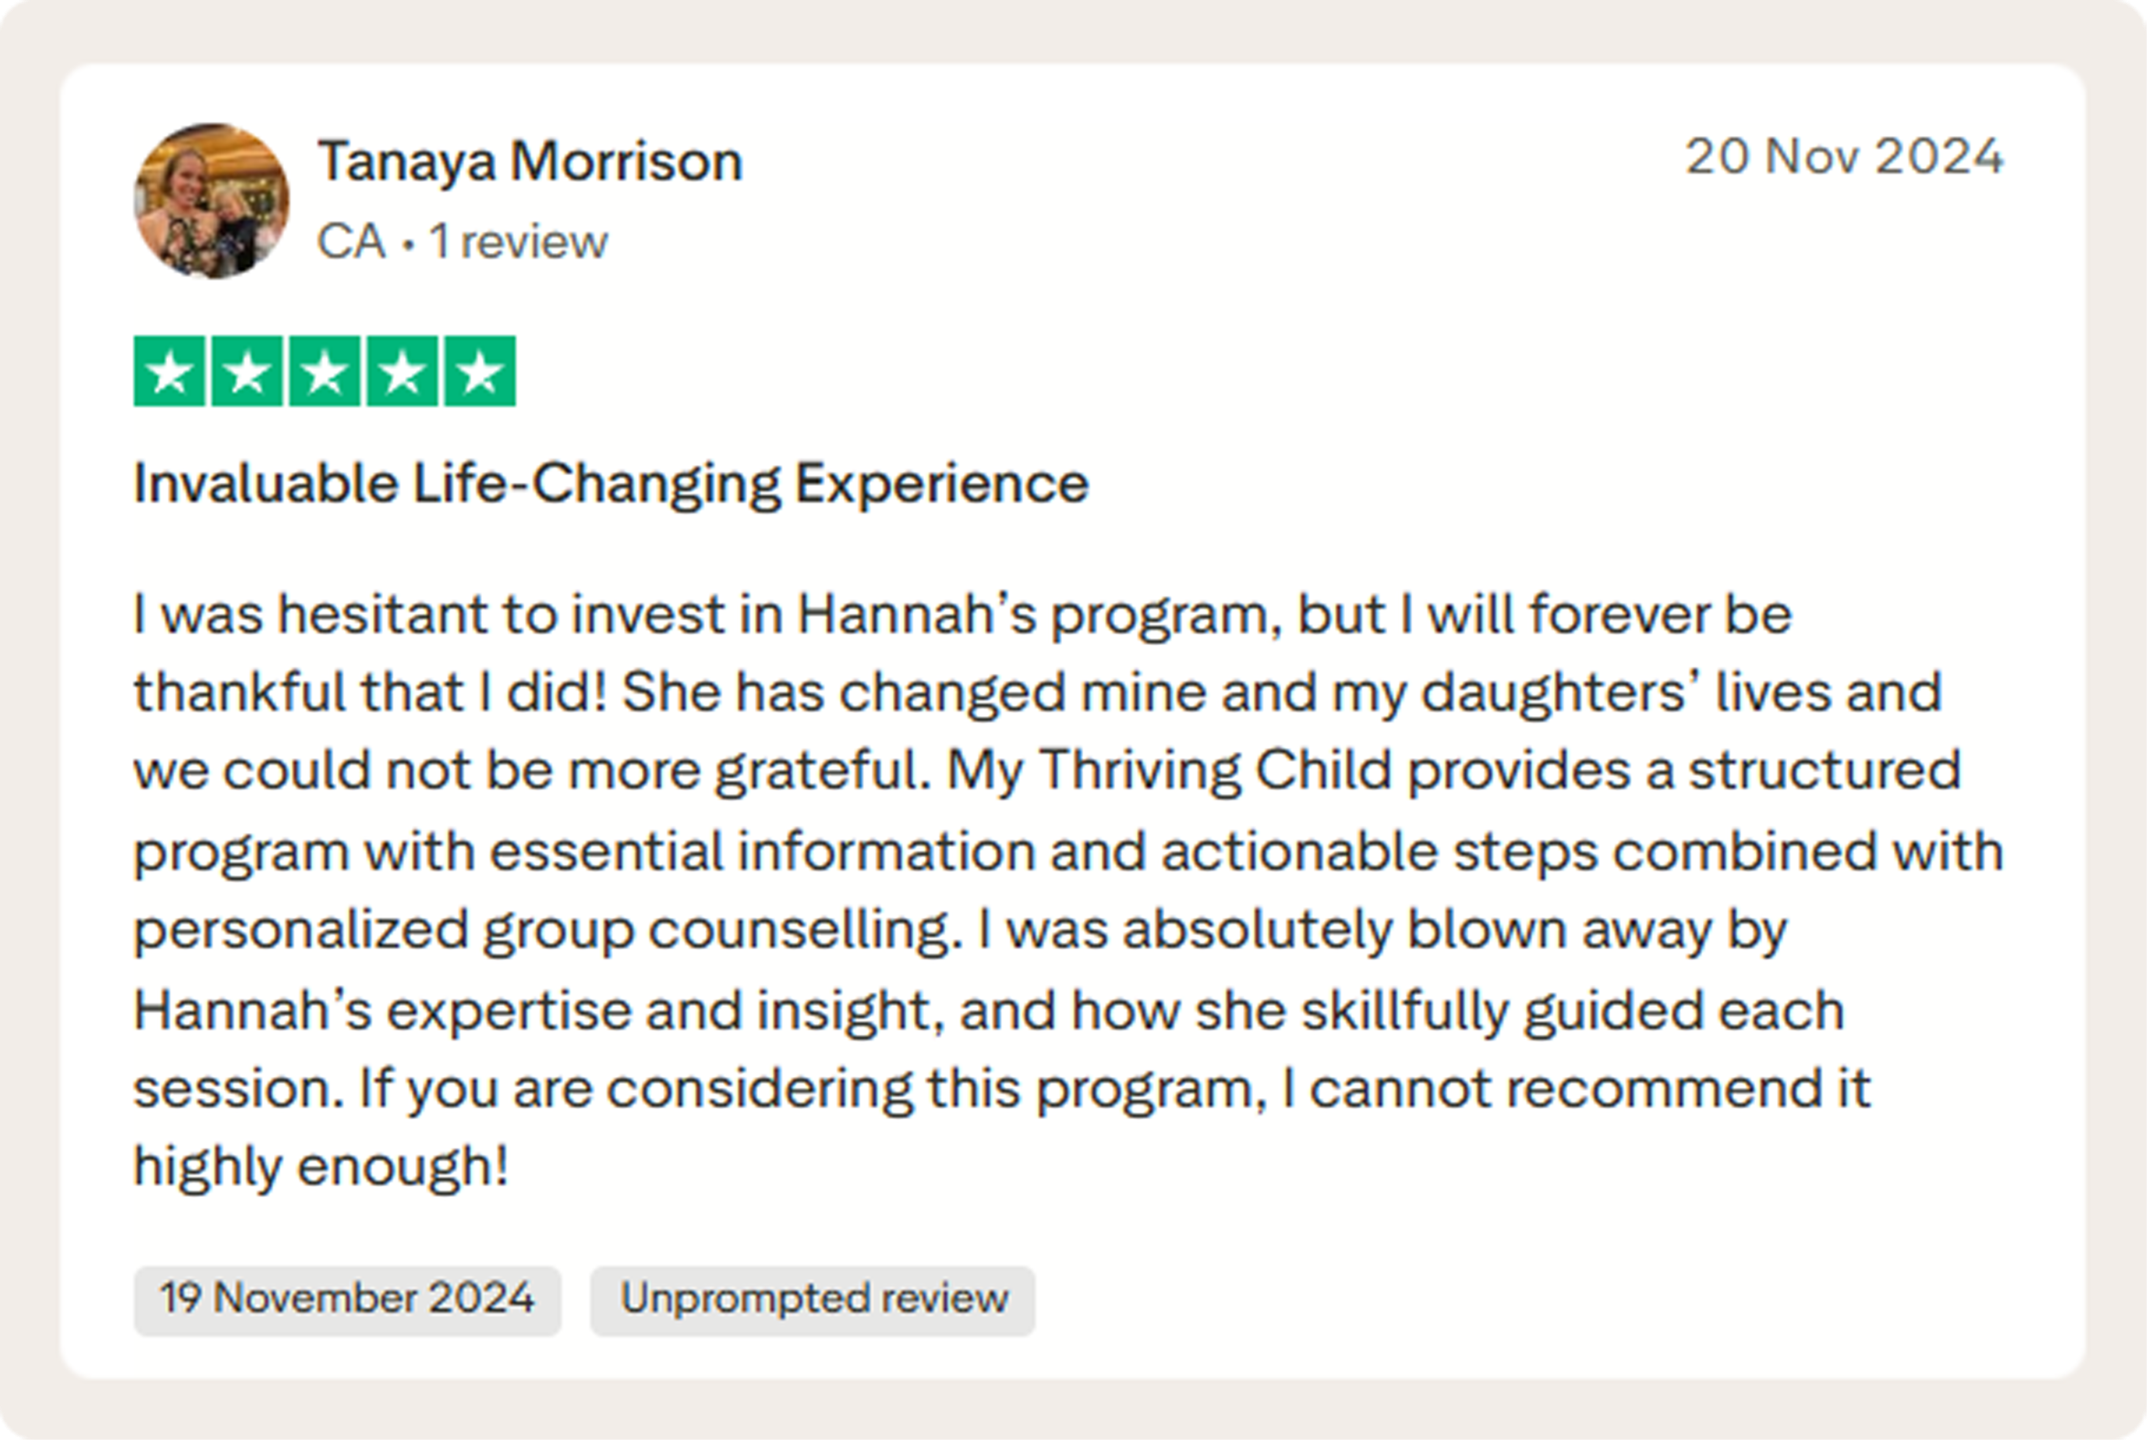
Task: Click the bullet separator before '1 review'
Action: 408,245
